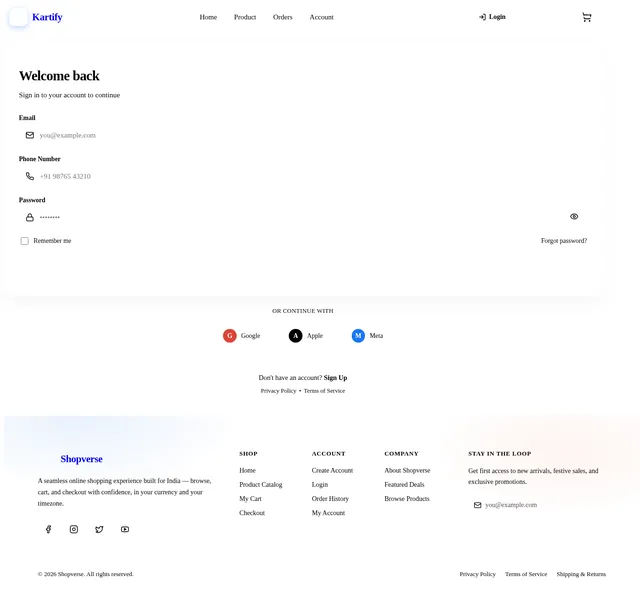The image size is (640, 595).
Task: Click the Kartify brand name
Action: [x=47, y=17]
